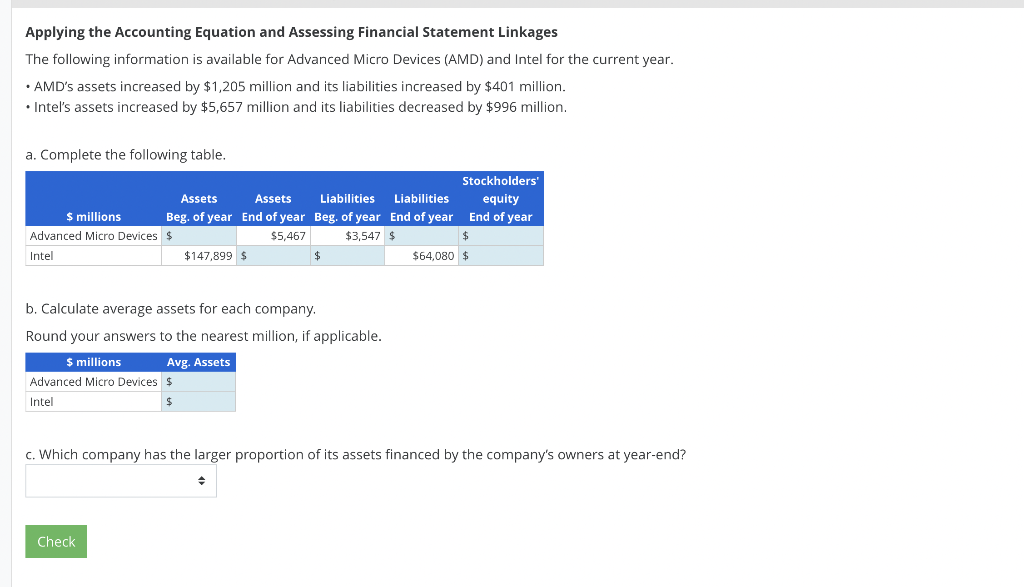Click AMD's Avg. Assets input field
Viewport: 1024px width, 587px height.
click(200, 382)
